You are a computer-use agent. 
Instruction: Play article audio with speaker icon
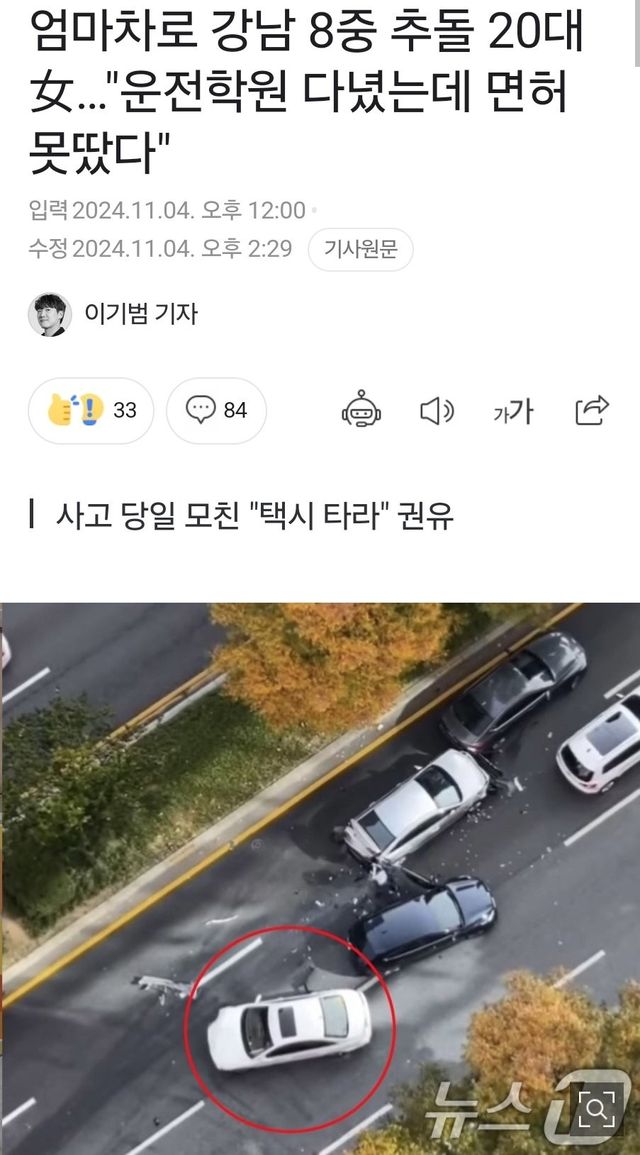pos(437,411)
